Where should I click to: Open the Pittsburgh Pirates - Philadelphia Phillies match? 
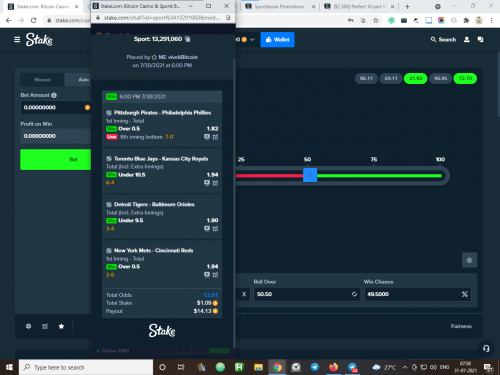[162, 113]
